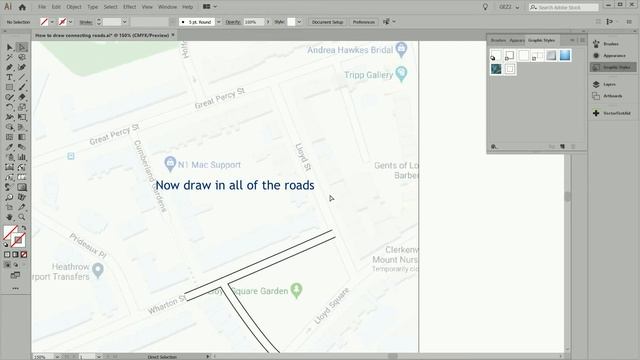Select the Lasso tool
The height and width of the screenshot is (360, 640).
22,58
